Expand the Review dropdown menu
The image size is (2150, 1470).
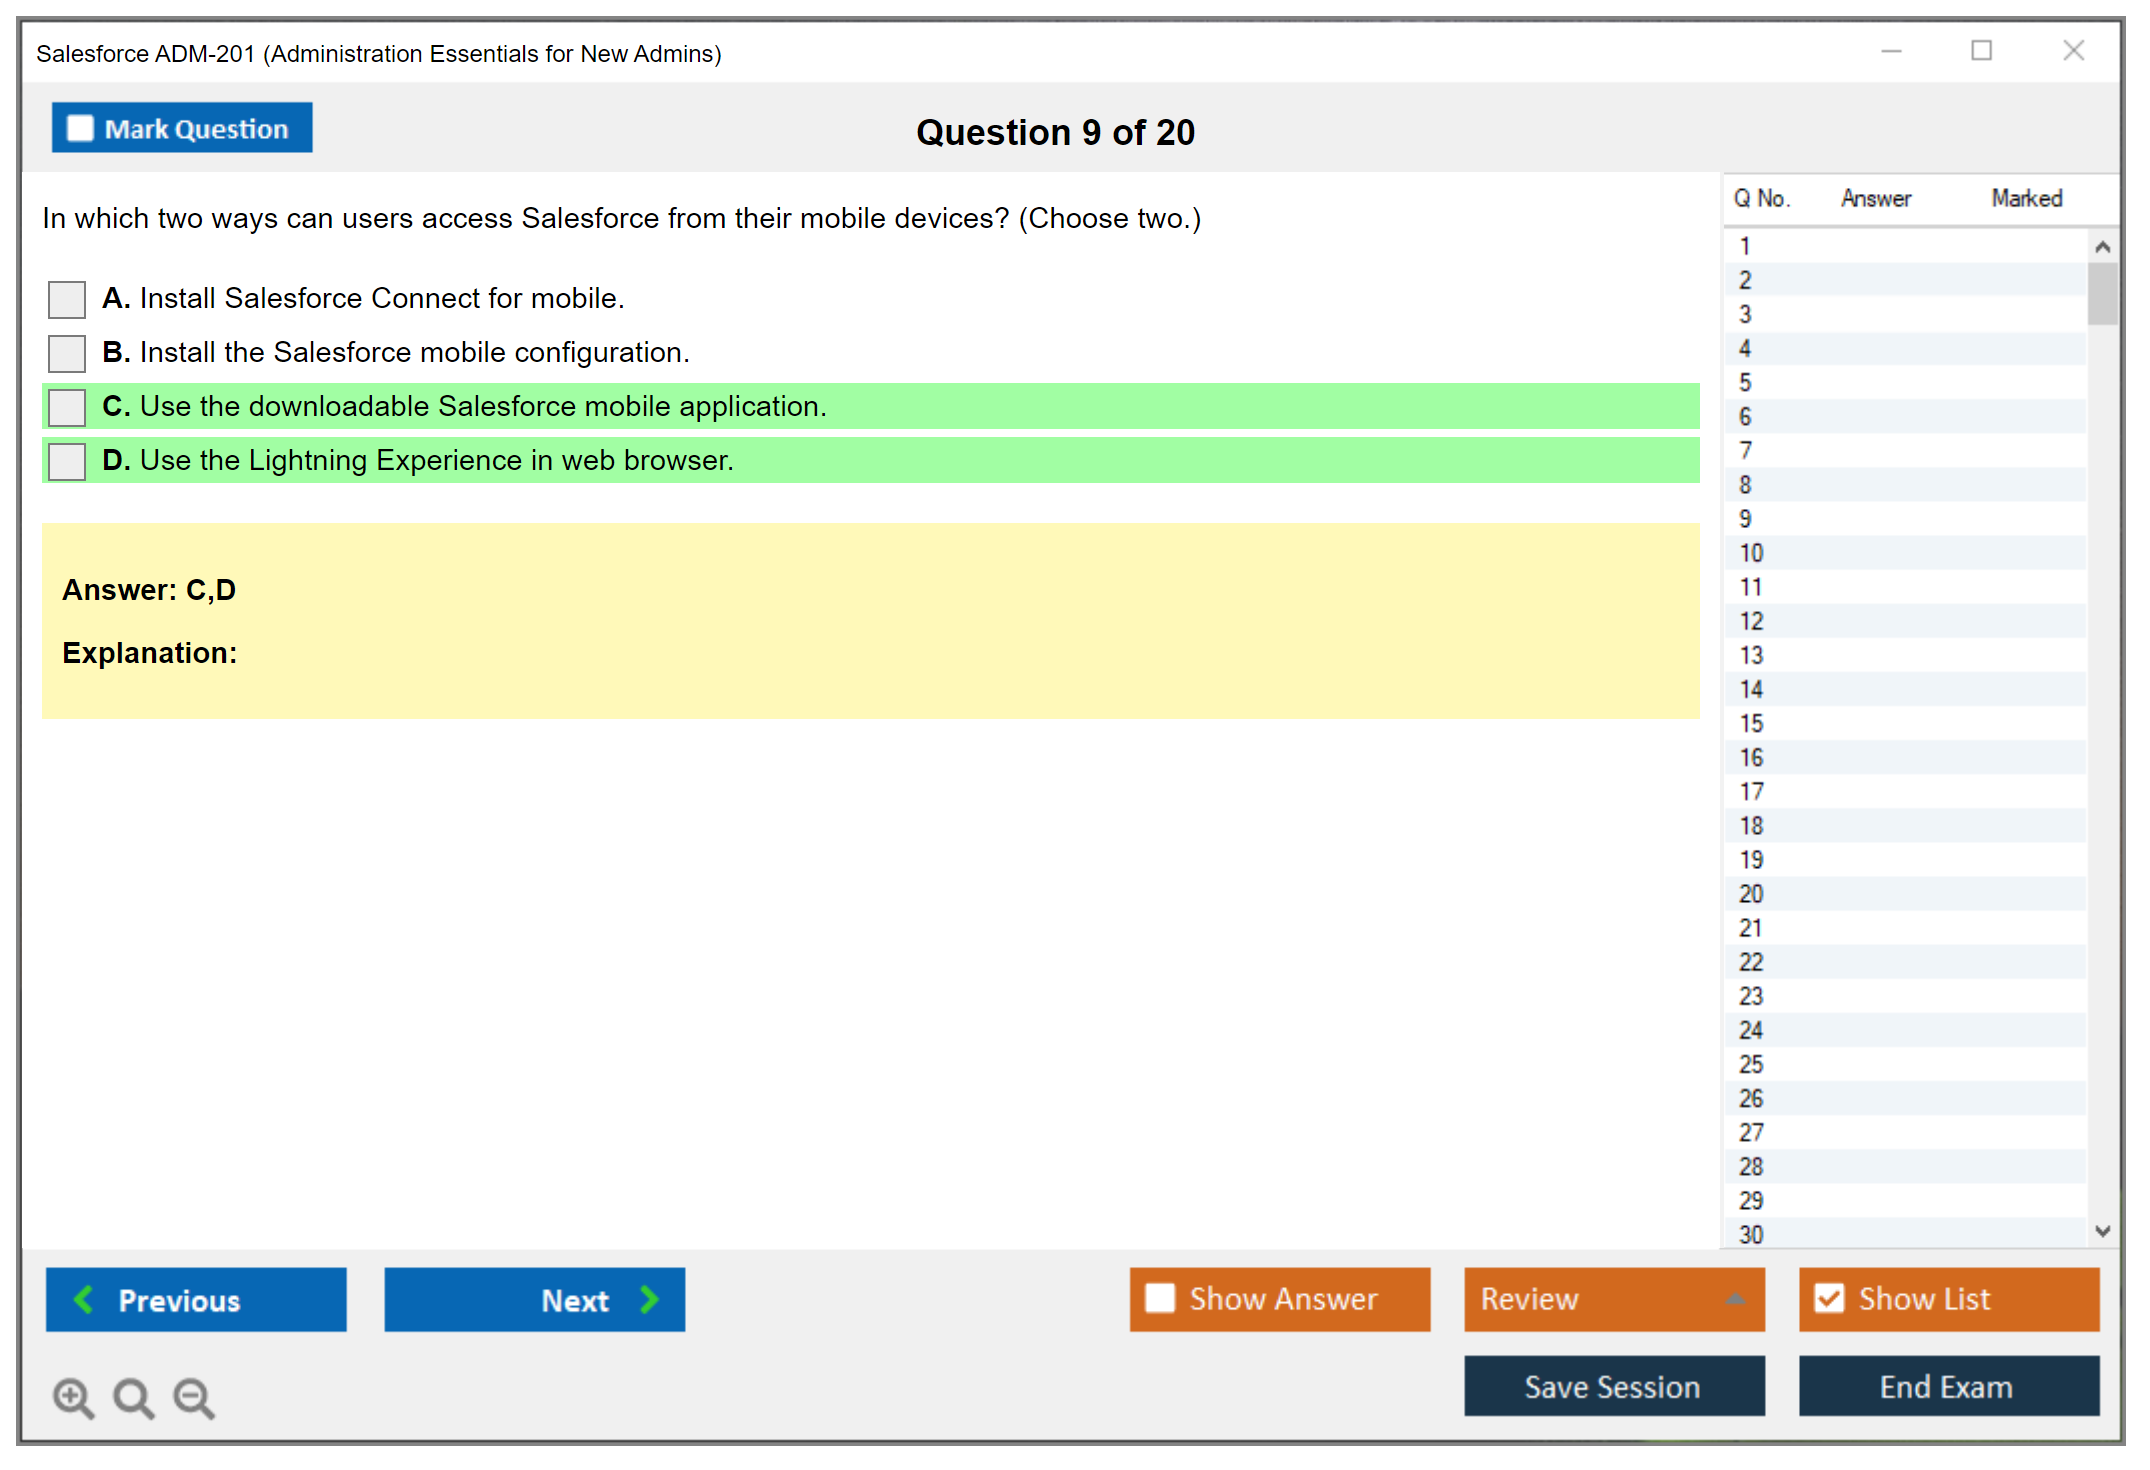click(x=1735, y=1299)
